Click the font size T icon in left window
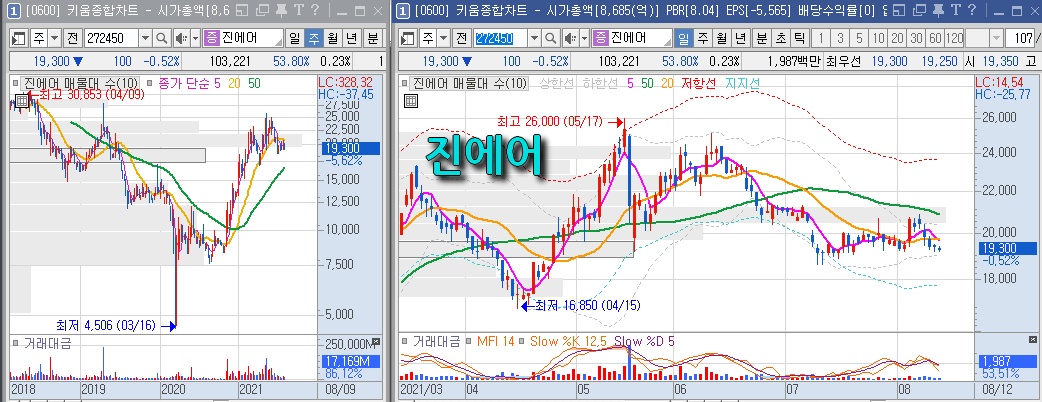Image resolution: width=1042 pixels, height=402 pixels. coord(298,11)
